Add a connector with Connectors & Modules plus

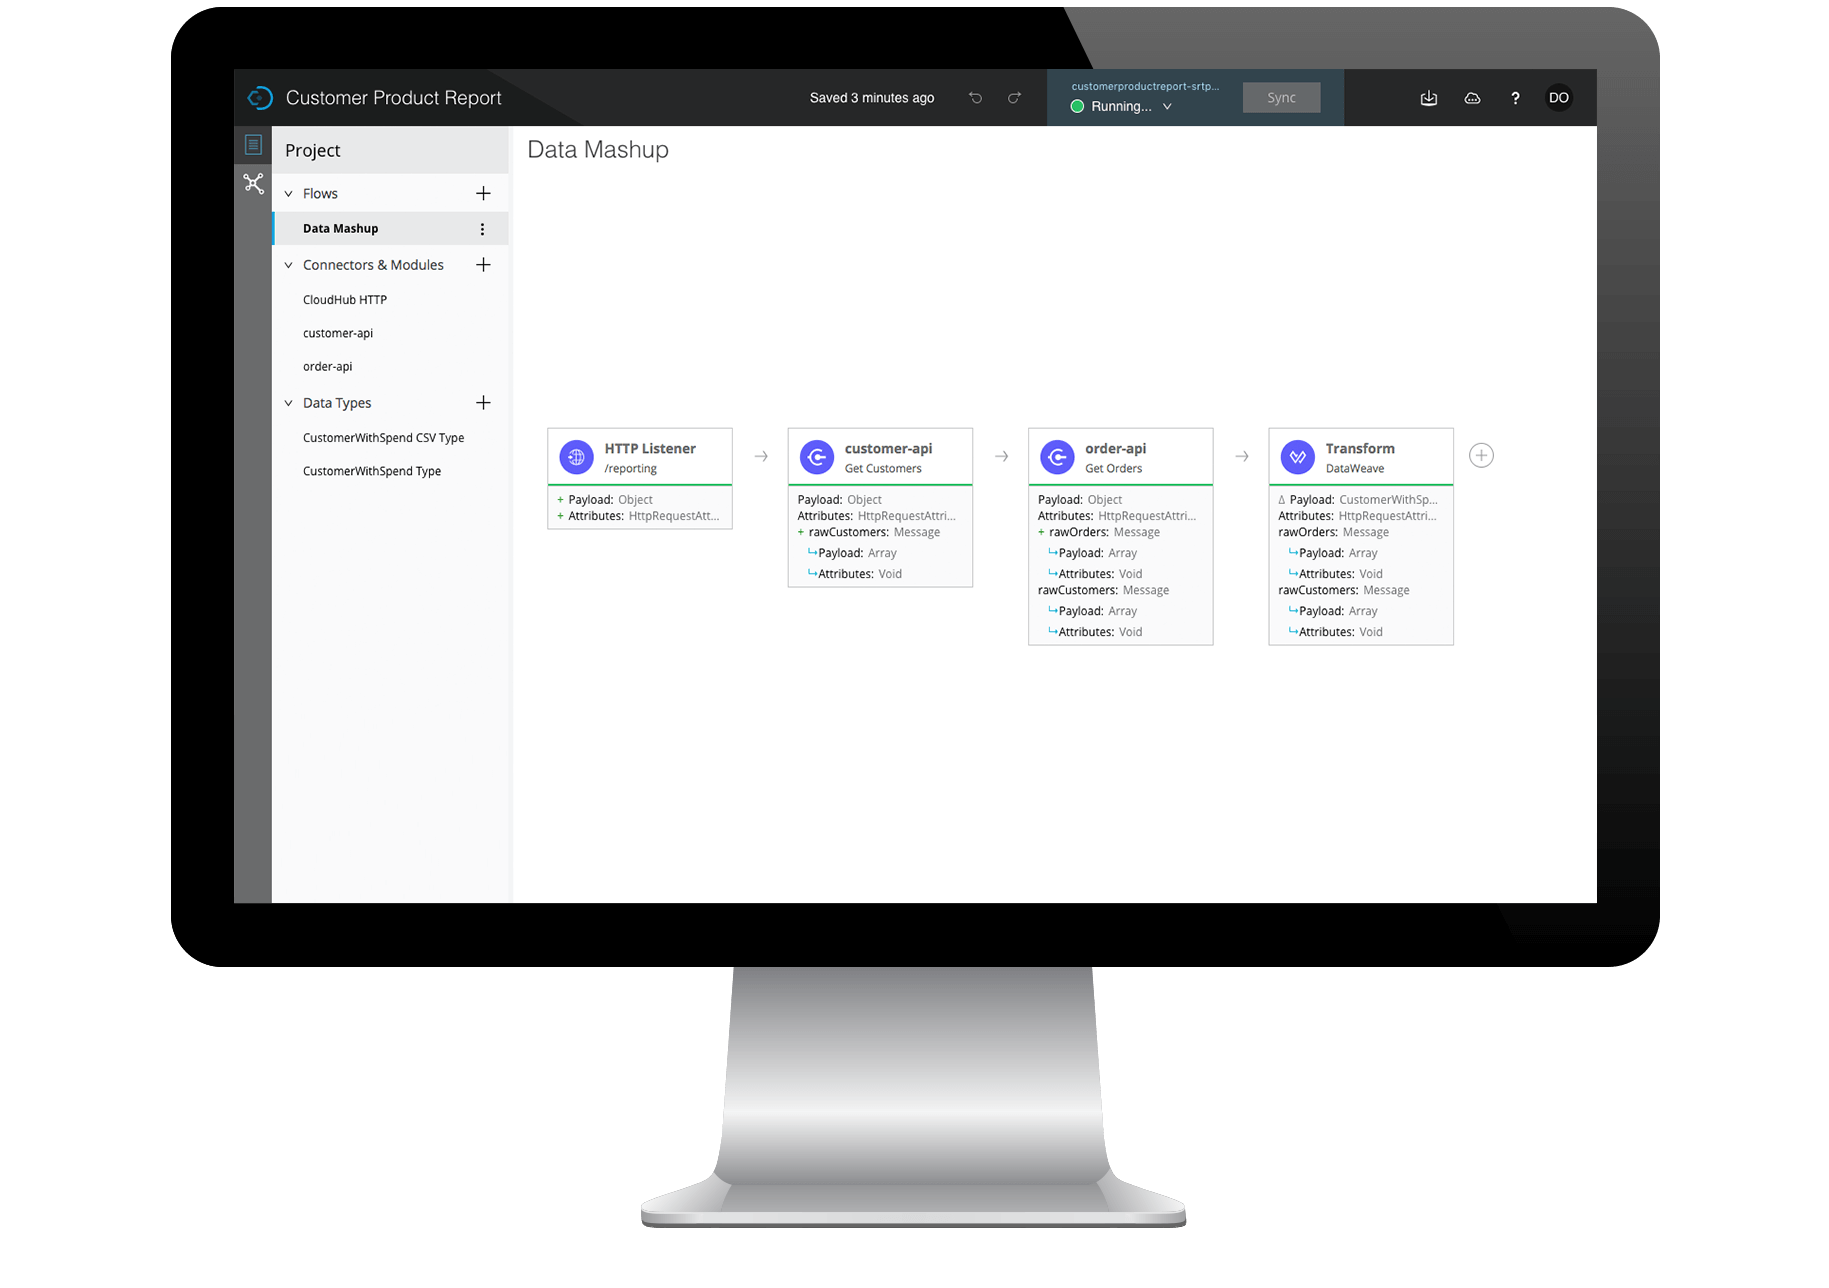483,265
